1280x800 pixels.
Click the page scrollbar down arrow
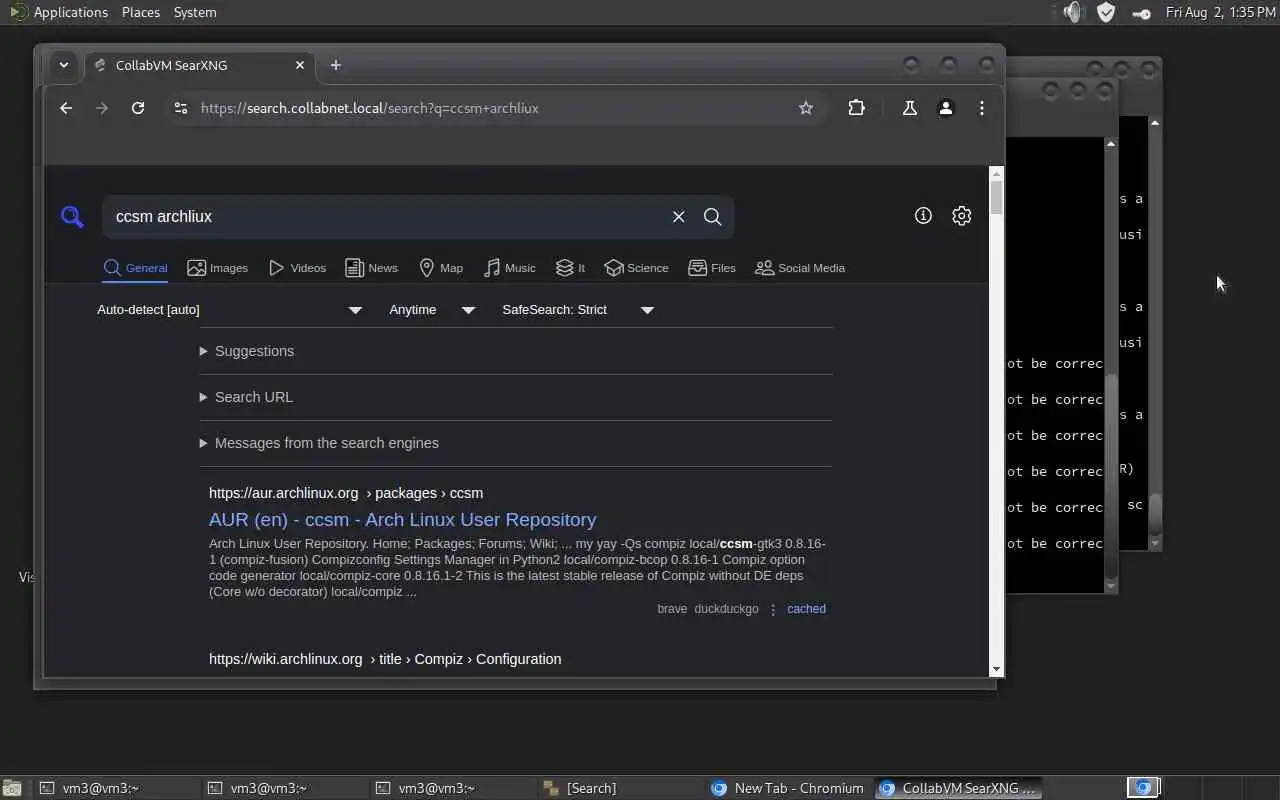pos(996,669)
